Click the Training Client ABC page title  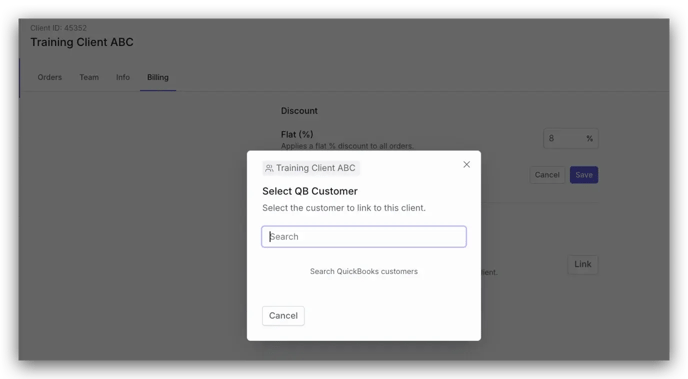[82, 42]
